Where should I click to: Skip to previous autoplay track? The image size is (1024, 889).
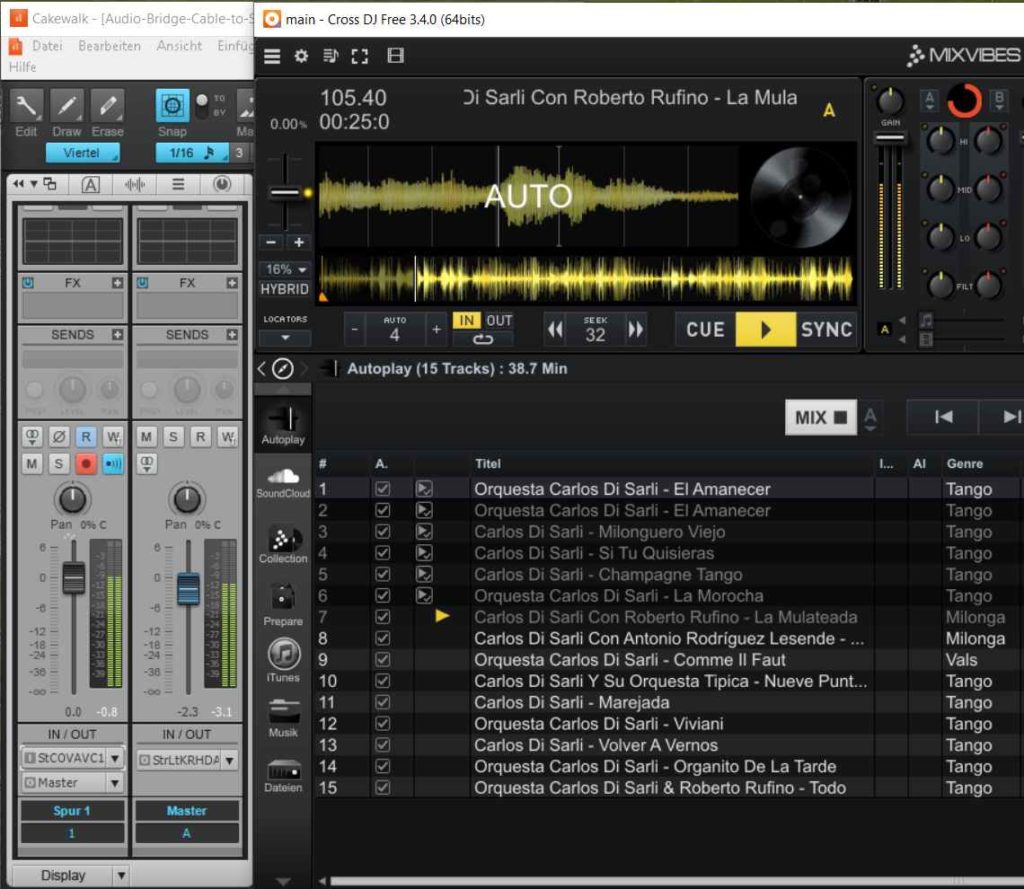pos(943,417)
